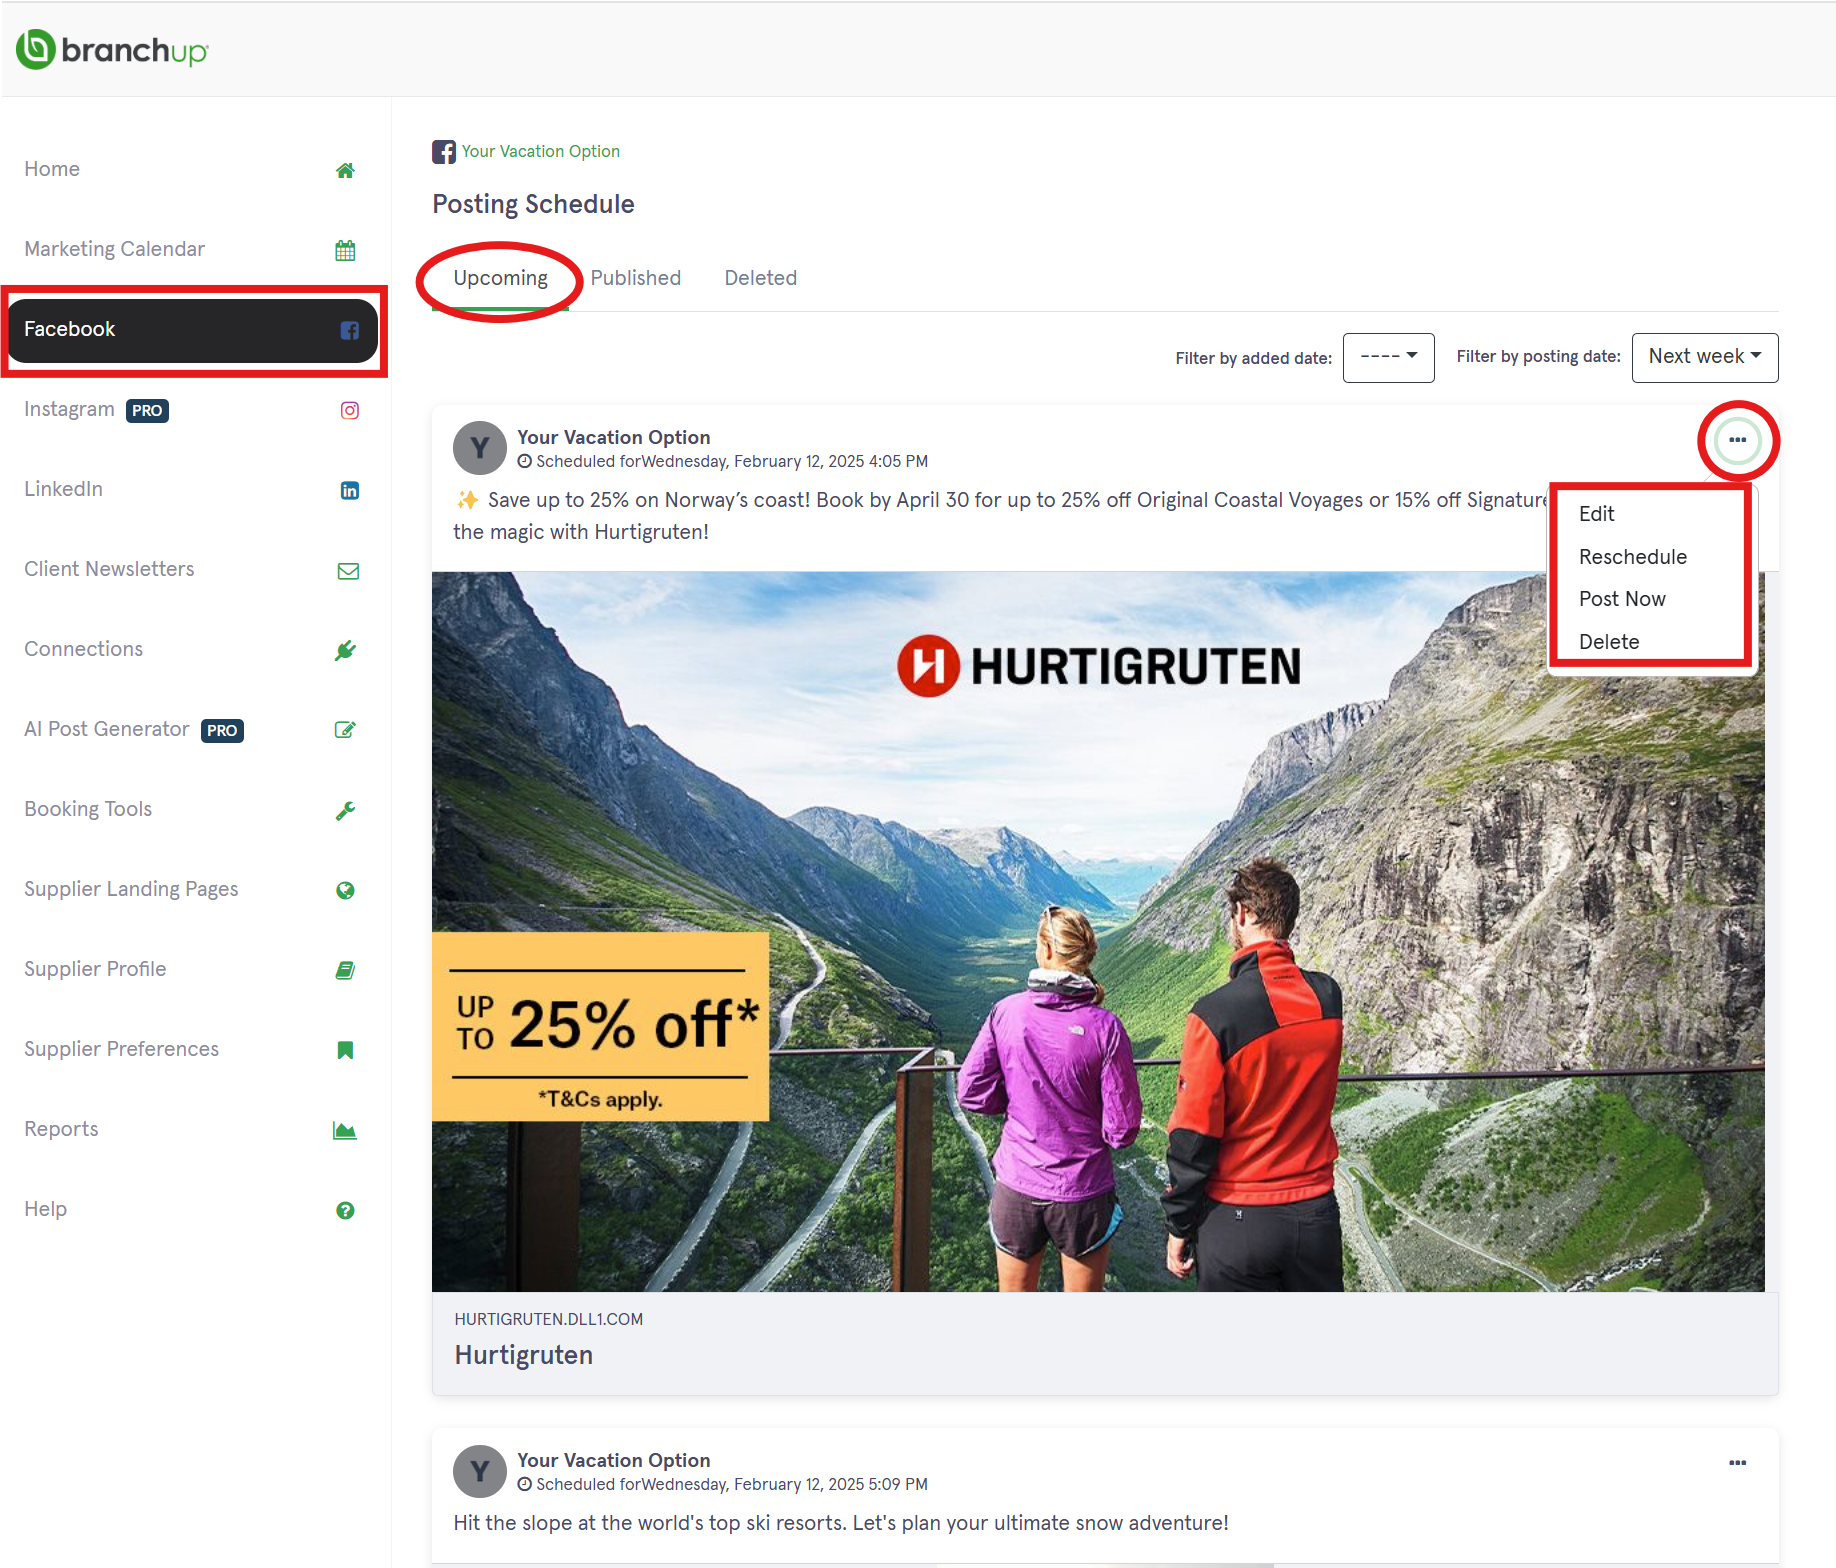Click the Client Newsletters envelope icon
1836x1568 pixels.
point(348,571)
